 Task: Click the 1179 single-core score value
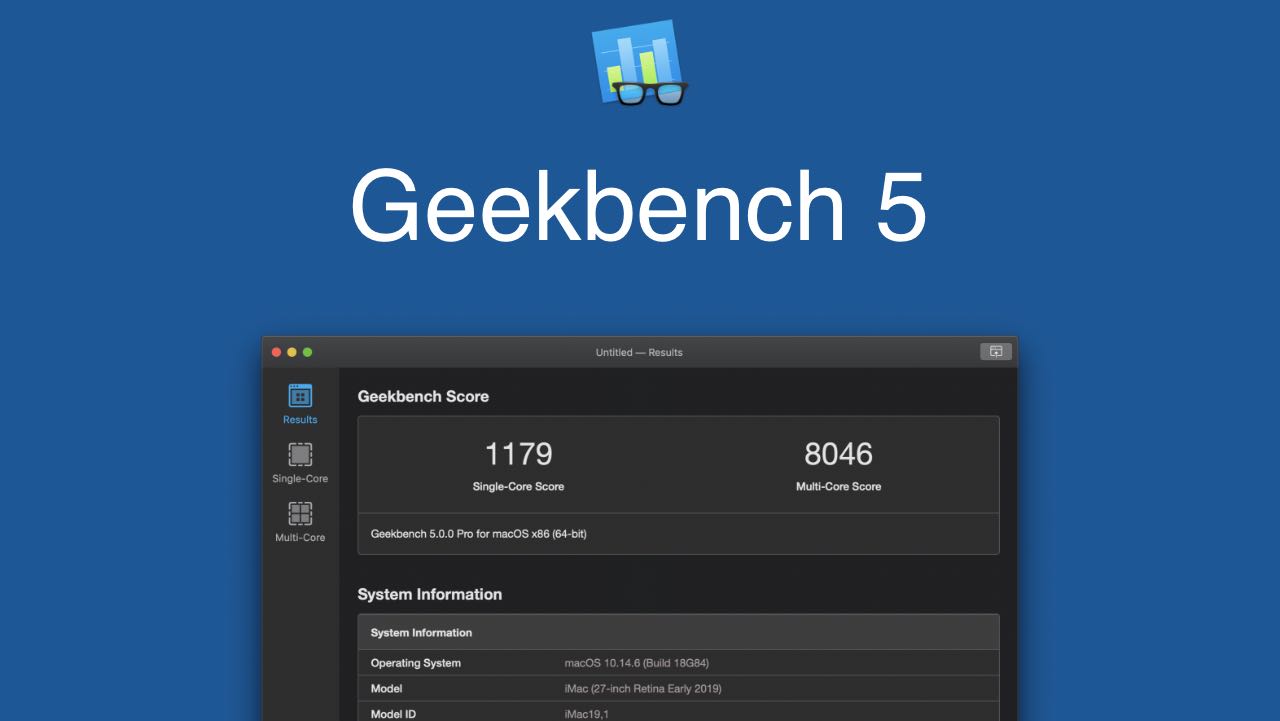pos(518,454)
